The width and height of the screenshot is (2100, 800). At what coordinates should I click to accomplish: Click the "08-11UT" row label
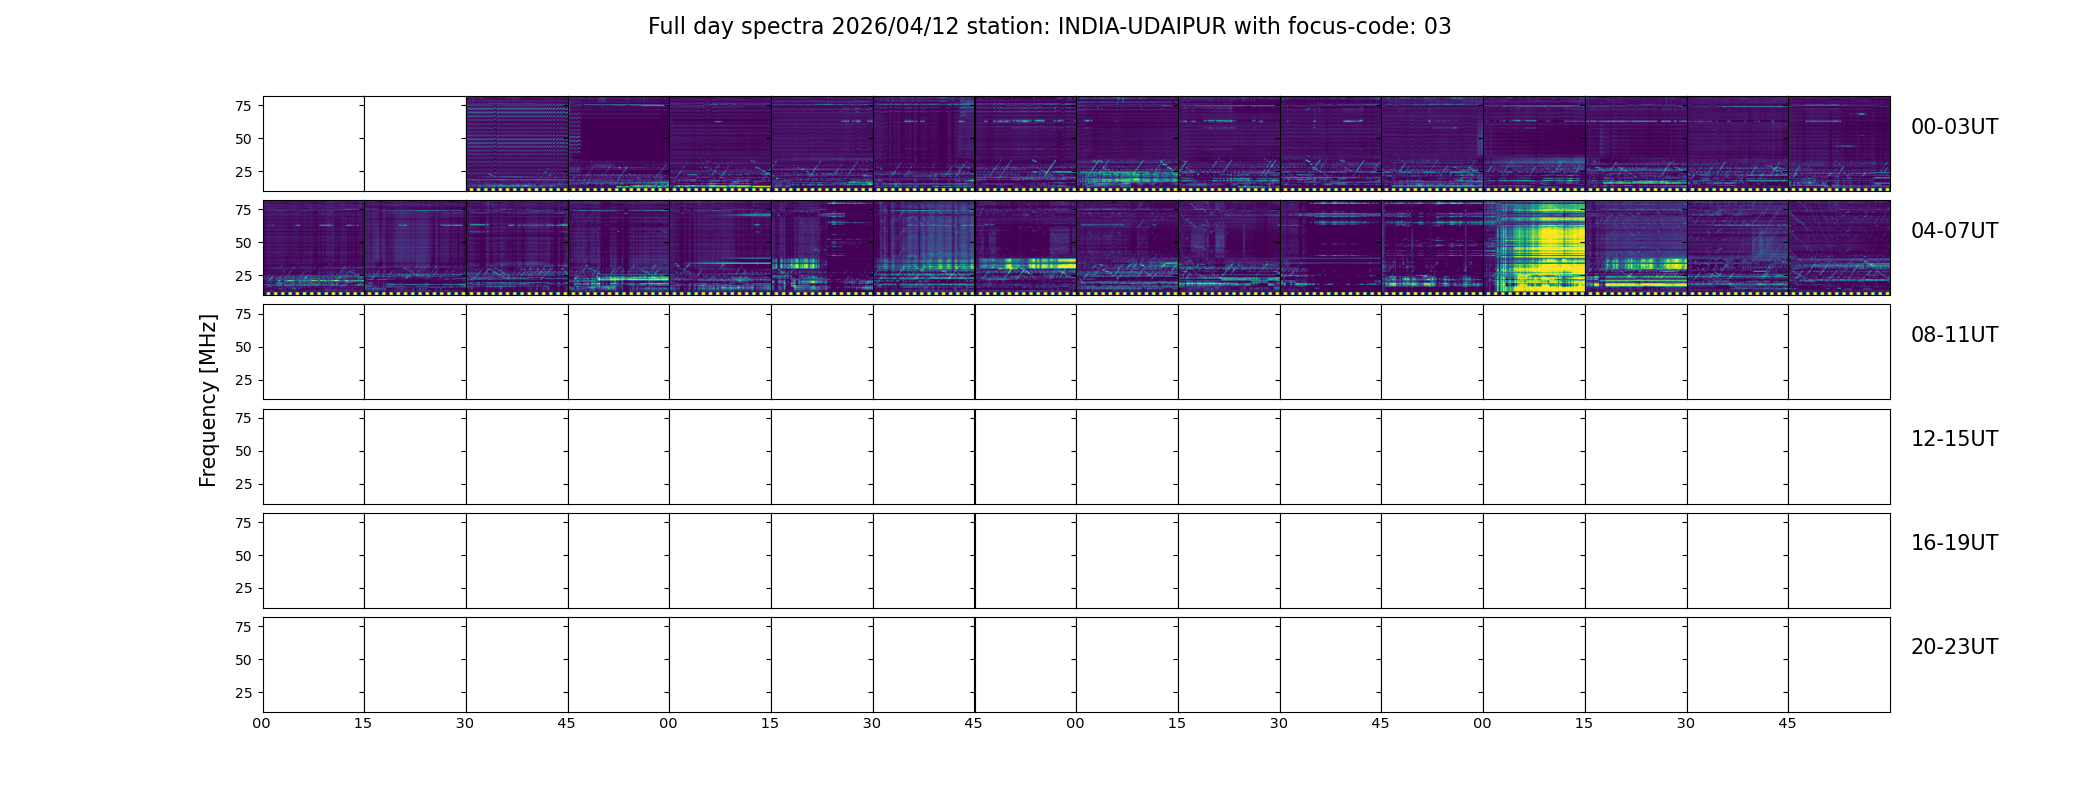(1954, 335)
